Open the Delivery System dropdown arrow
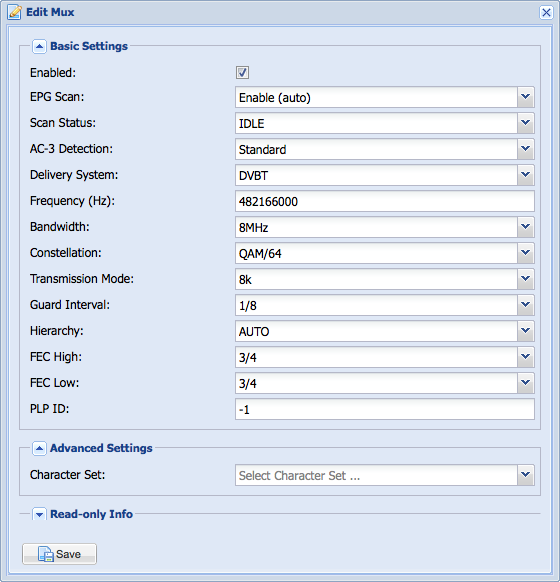The image size is (560, 582). [x=525, y=175]
